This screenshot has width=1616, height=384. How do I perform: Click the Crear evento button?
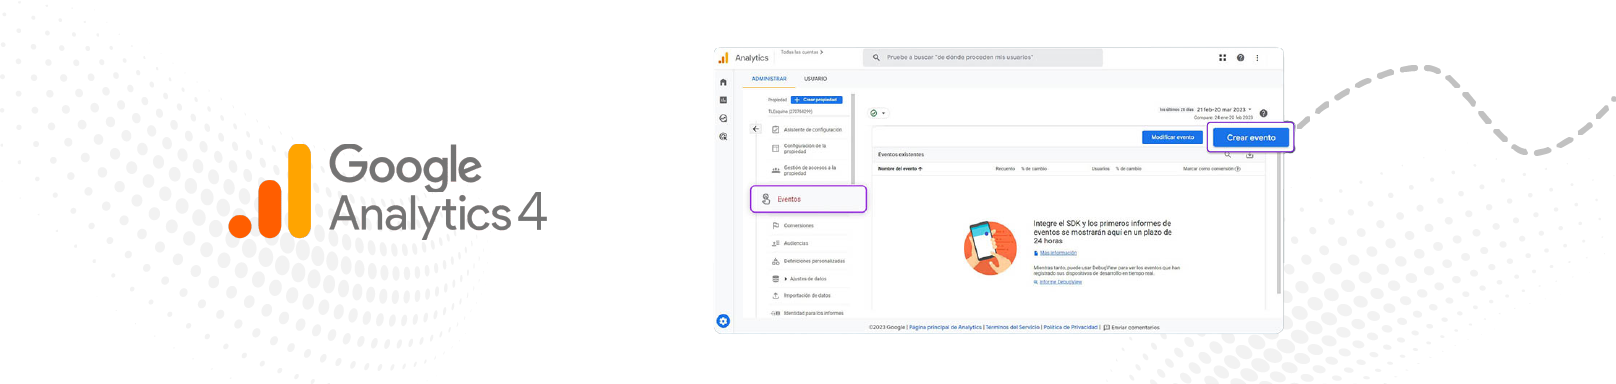(1251, 137)
